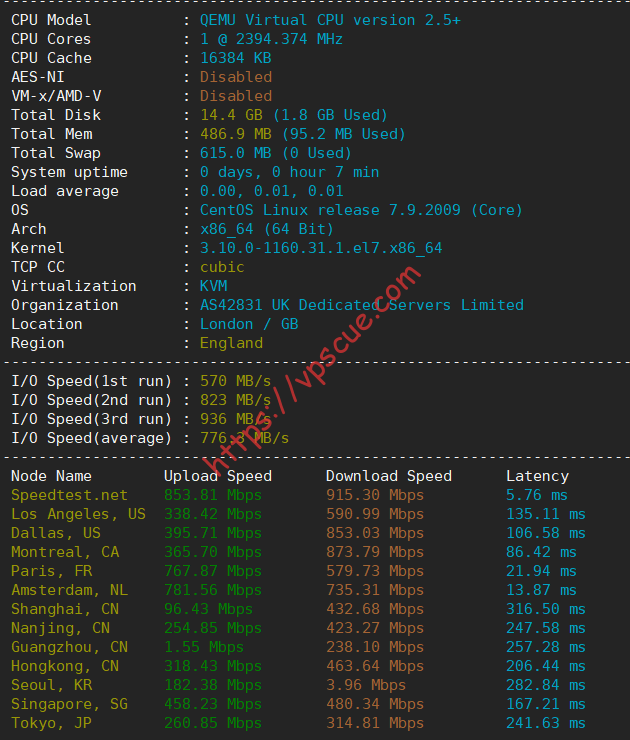Image resolution: width=630 pixels, height=740 pixels.
Task: Click the London / GB location value
Action: [x=249, y=324]
